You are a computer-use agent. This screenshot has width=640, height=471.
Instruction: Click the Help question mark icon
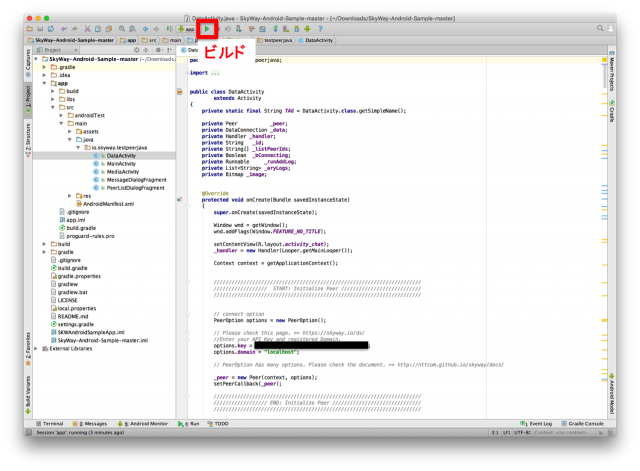pos(320,29)
